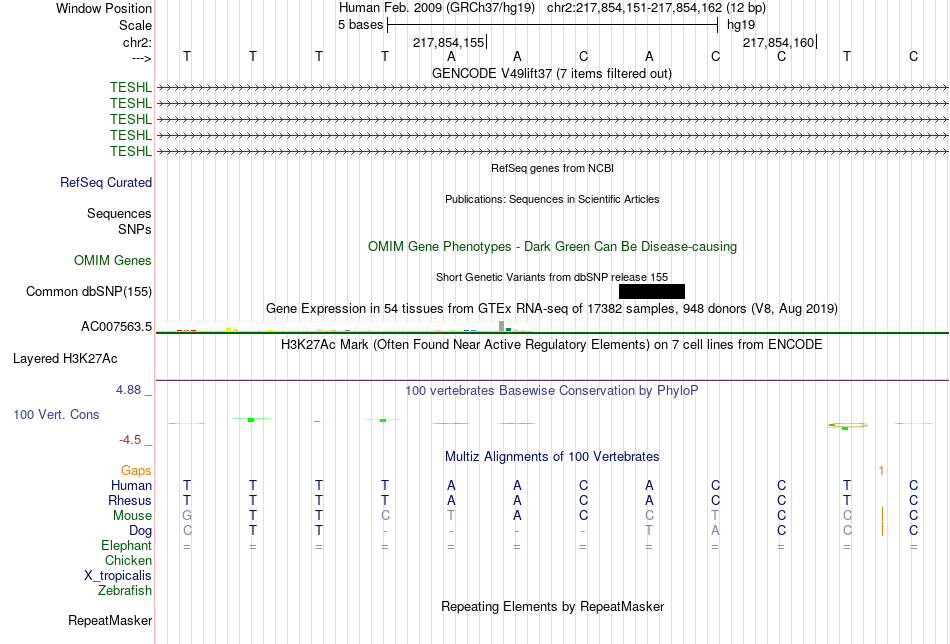
Task: Click the Zebrafish species label
Action: (125, 590)
